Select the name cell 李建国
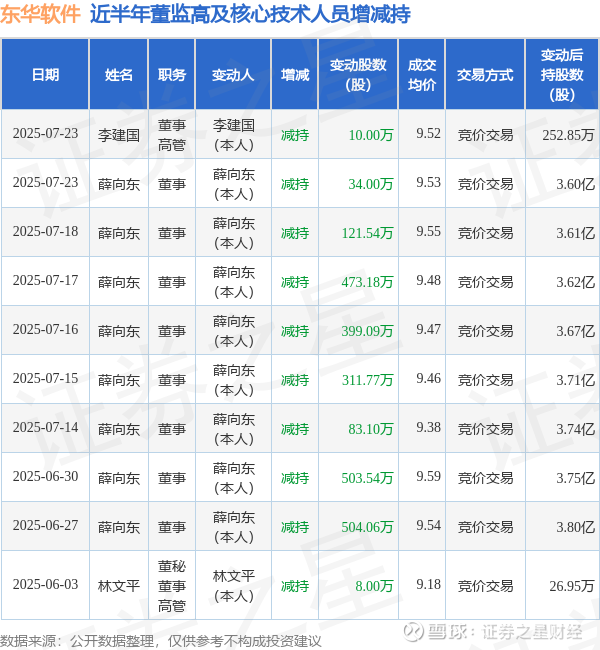Viewport: 600px width, 650px height. (x=119, y=135)
